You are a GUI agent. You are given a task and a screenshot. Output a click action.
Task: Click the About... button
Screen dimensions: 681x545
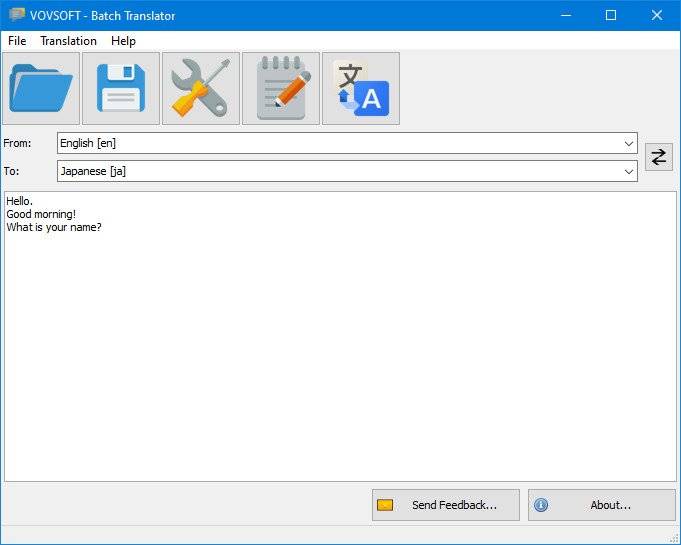pos(602,505)
